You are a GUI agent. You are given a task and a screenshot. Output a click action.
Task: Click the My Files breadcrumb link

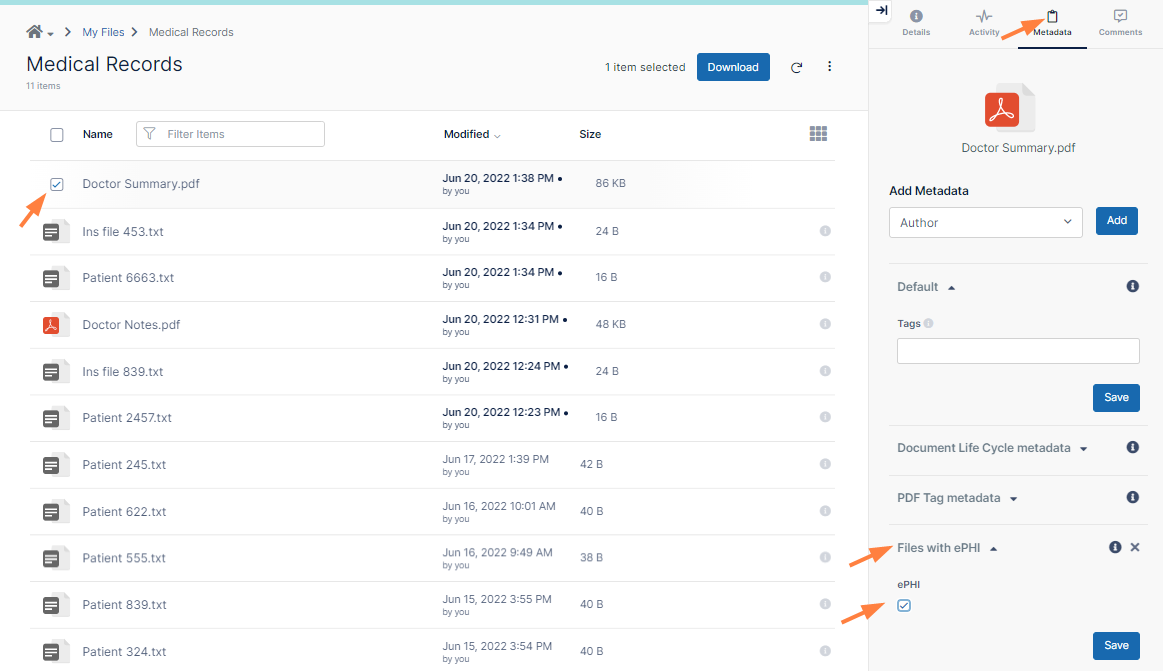tap(103, 32)
